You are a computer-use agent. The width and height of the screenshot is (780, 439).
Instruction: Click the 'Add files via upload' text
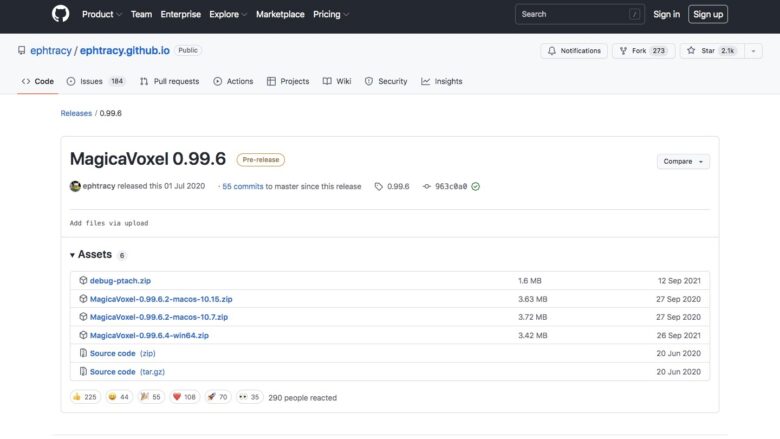pyautogui.click(x=109, y=223)
